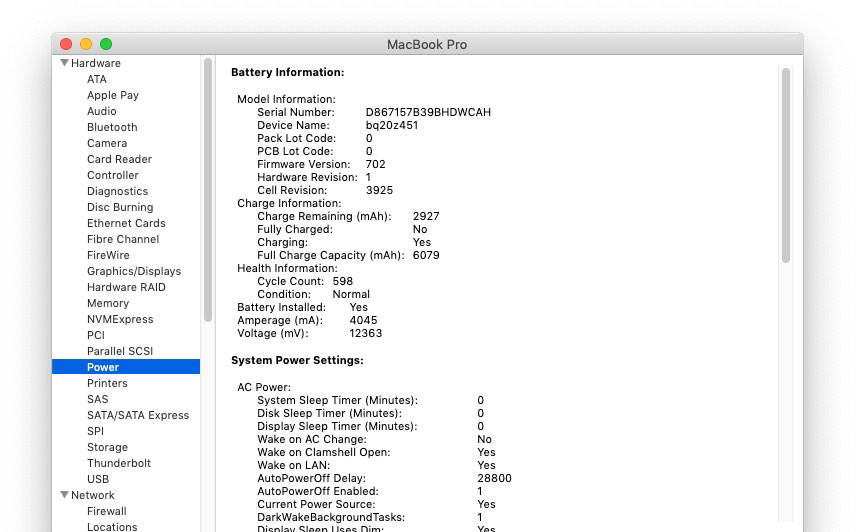Click the details pane scrollbar thumb

tap(786, 165)
